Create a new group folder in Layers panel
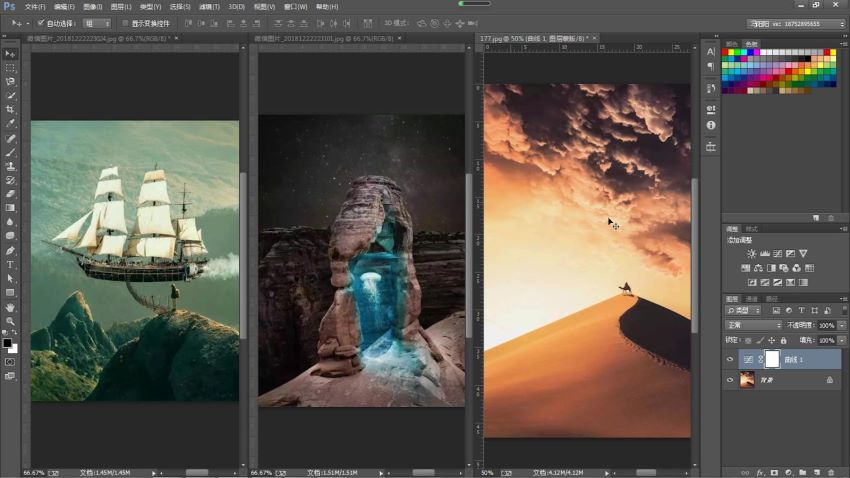The width and height of the screenshot is (850, 478). pyautogui.click(x=802, y=473)
